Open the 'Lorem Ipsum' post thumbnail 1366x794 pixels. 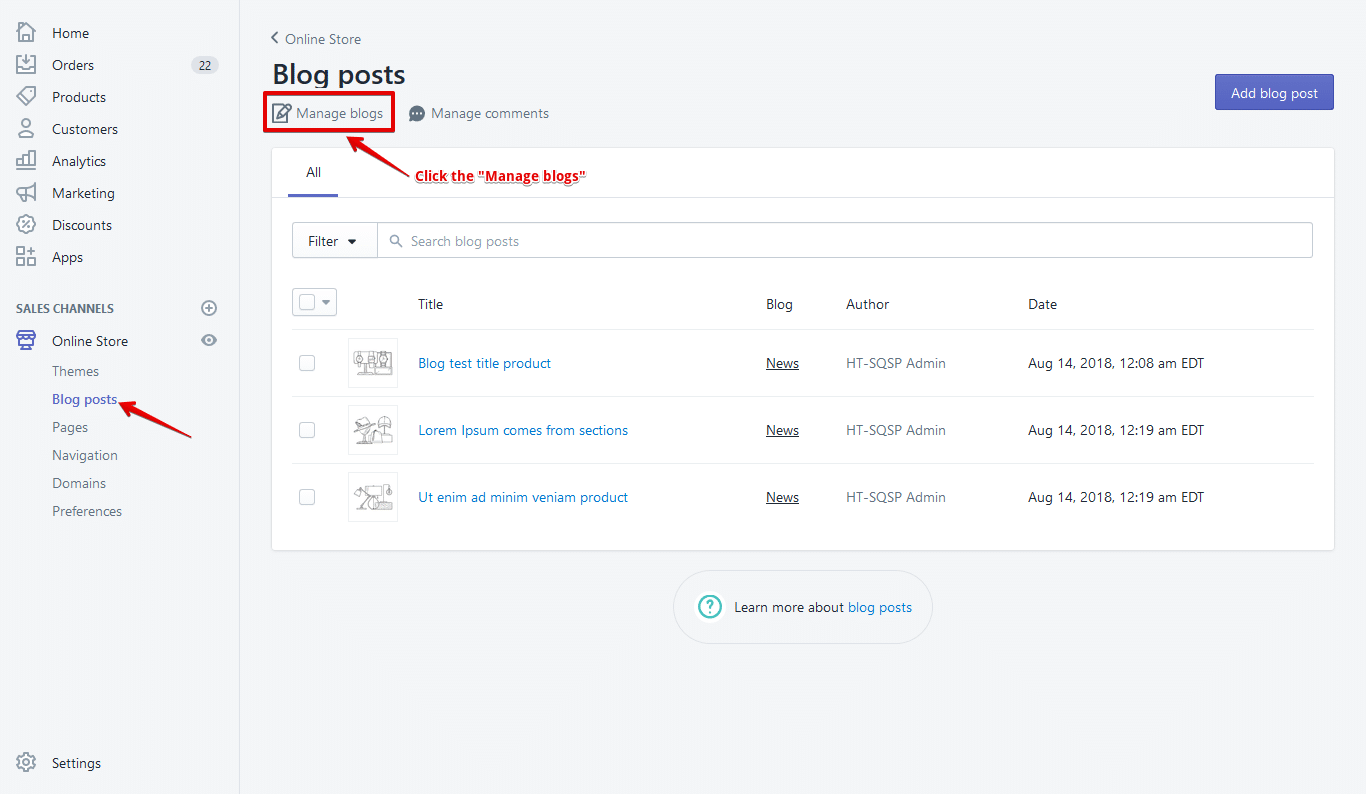pyautogui.click(x=372, y=429)
